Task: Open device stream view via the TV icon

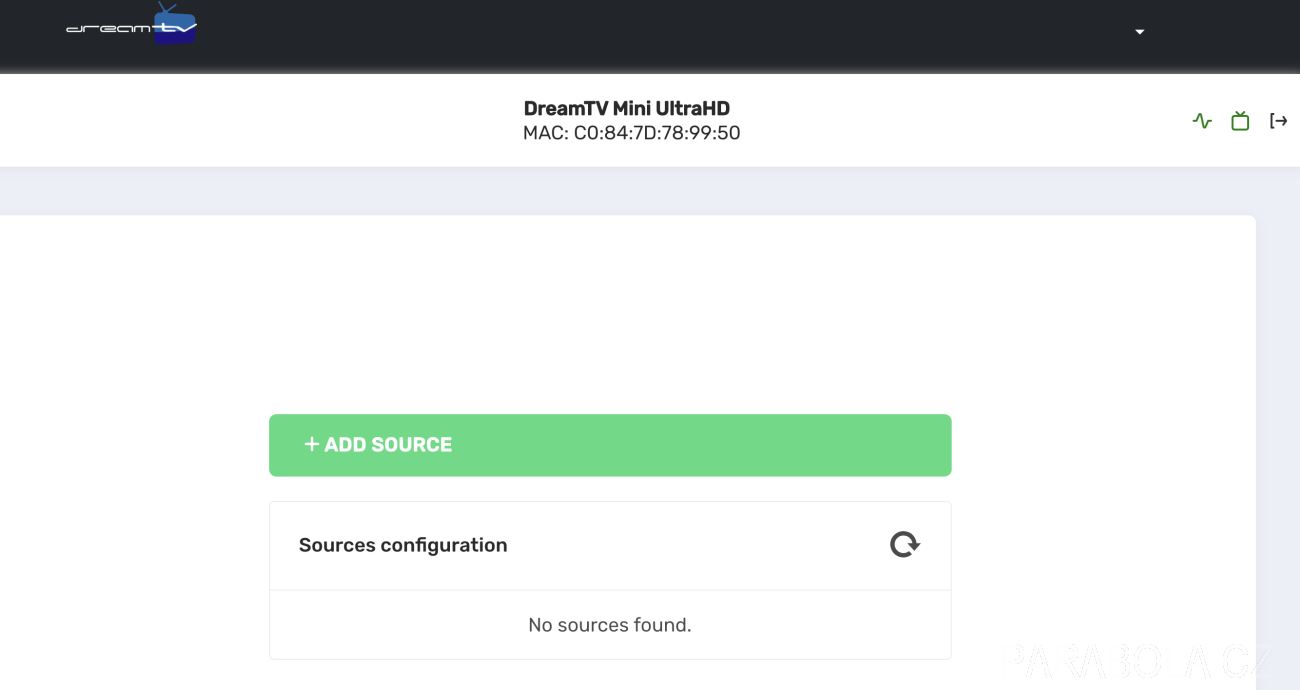Action: (x=1240, y=121)
